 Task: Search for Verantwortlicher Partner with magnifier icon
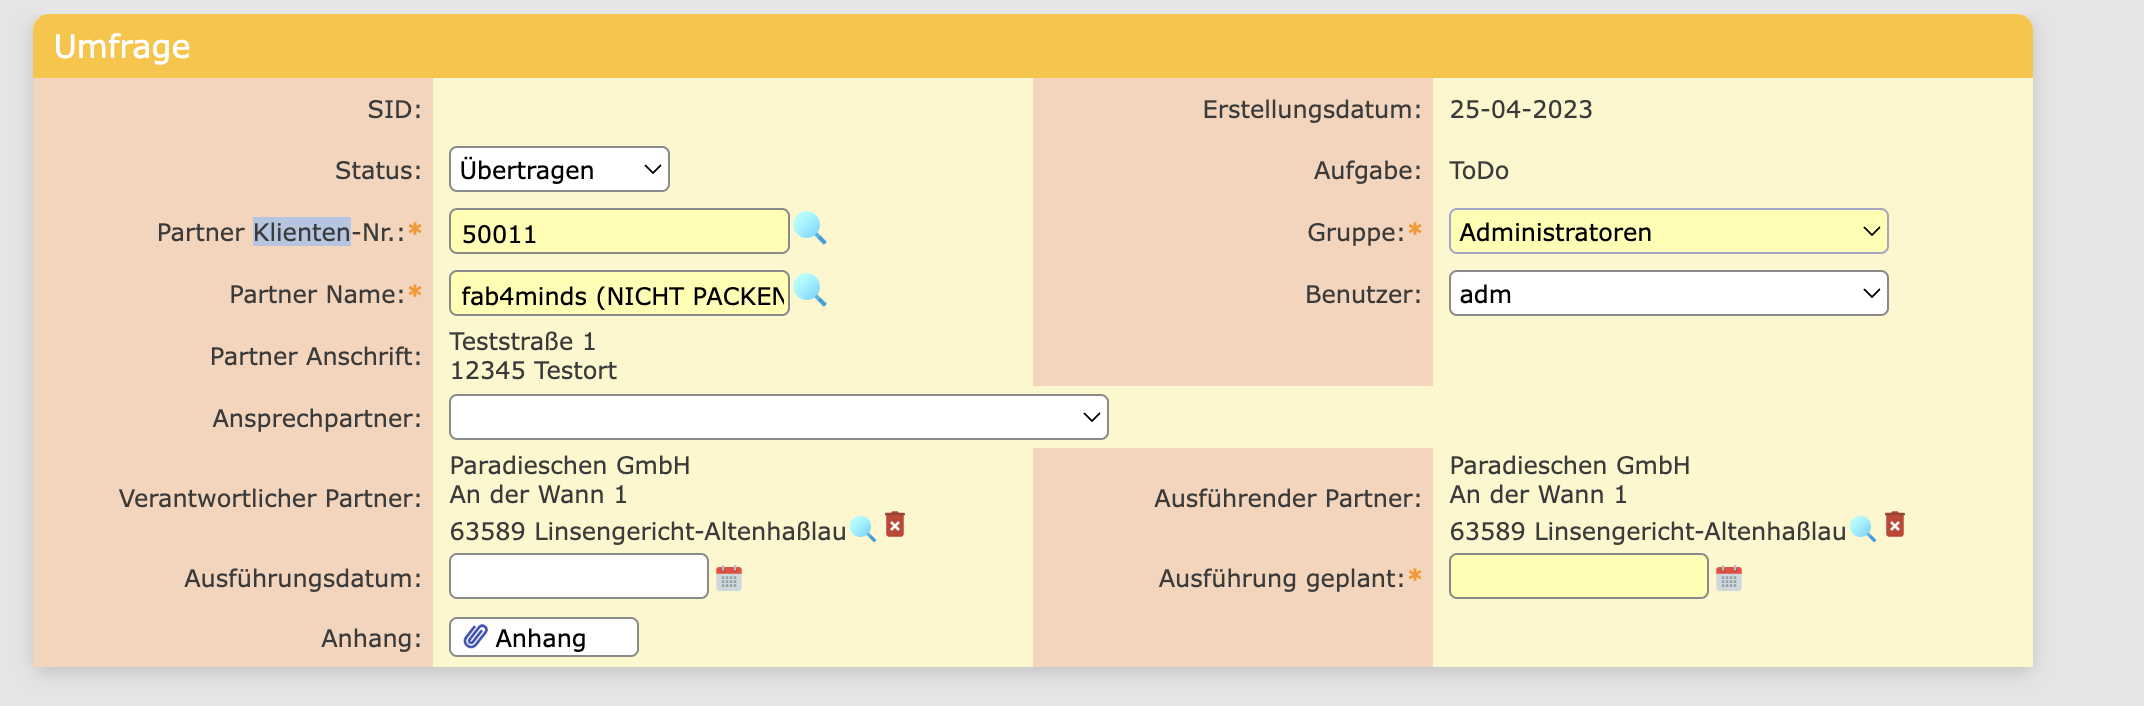pos(863,528)
